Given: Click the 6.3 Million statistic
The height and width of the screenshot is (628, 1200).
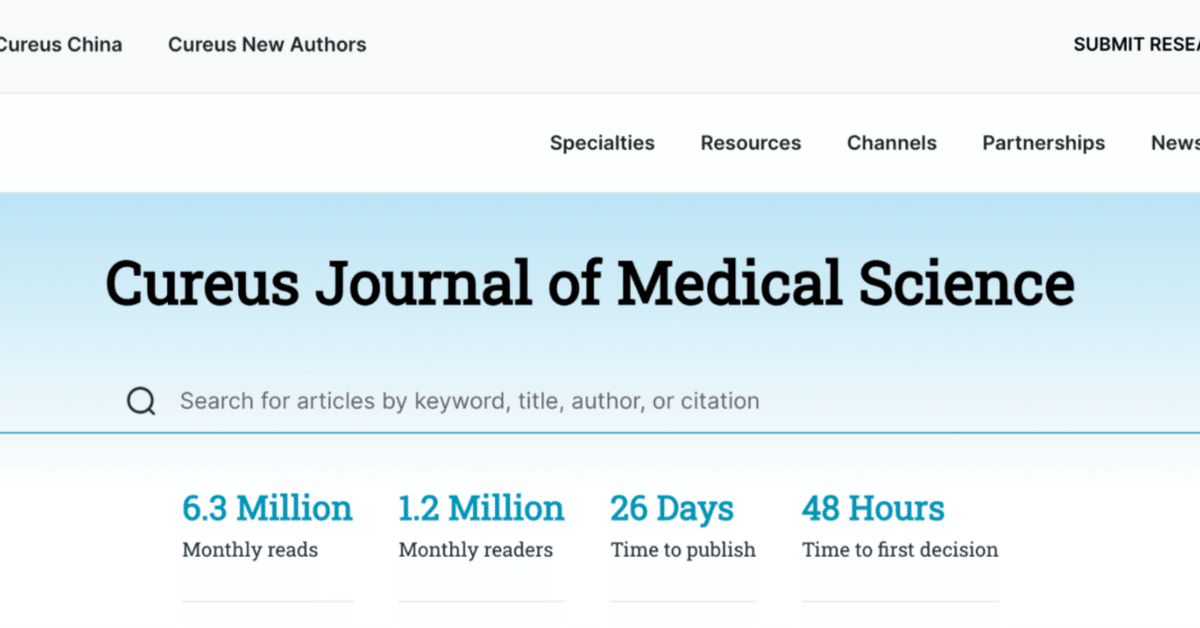Looking at the screenshot, I should pyautogui.click(x=267, y=508).
